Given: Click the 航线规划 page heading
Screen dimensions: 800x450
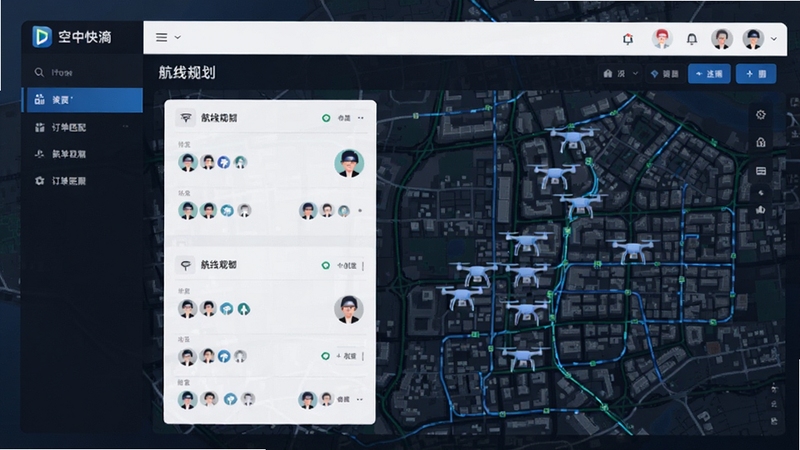Looking at the screenshot, I should pos(187,73).
